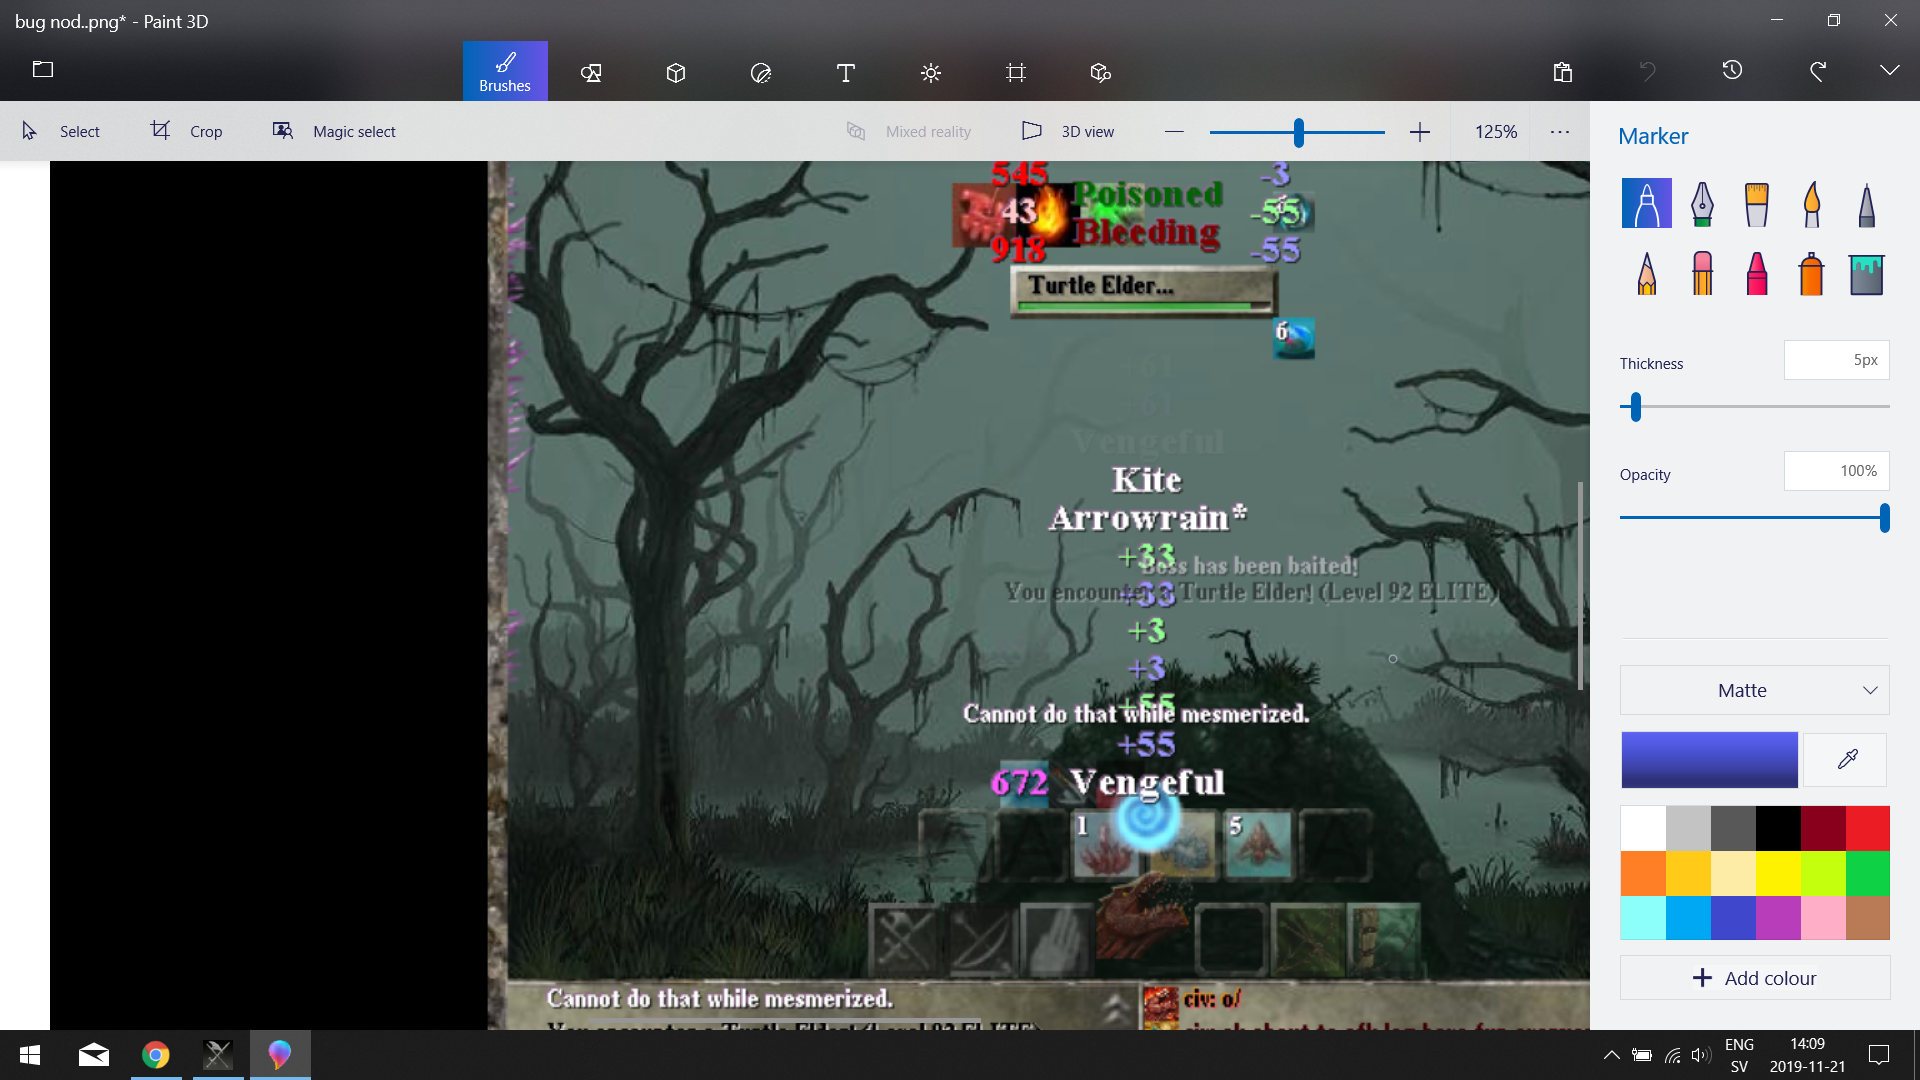The width and height of the screenshot is (1920, 1080).
Task: Click the Thickness value field
Action: (x=1836, y=360)
